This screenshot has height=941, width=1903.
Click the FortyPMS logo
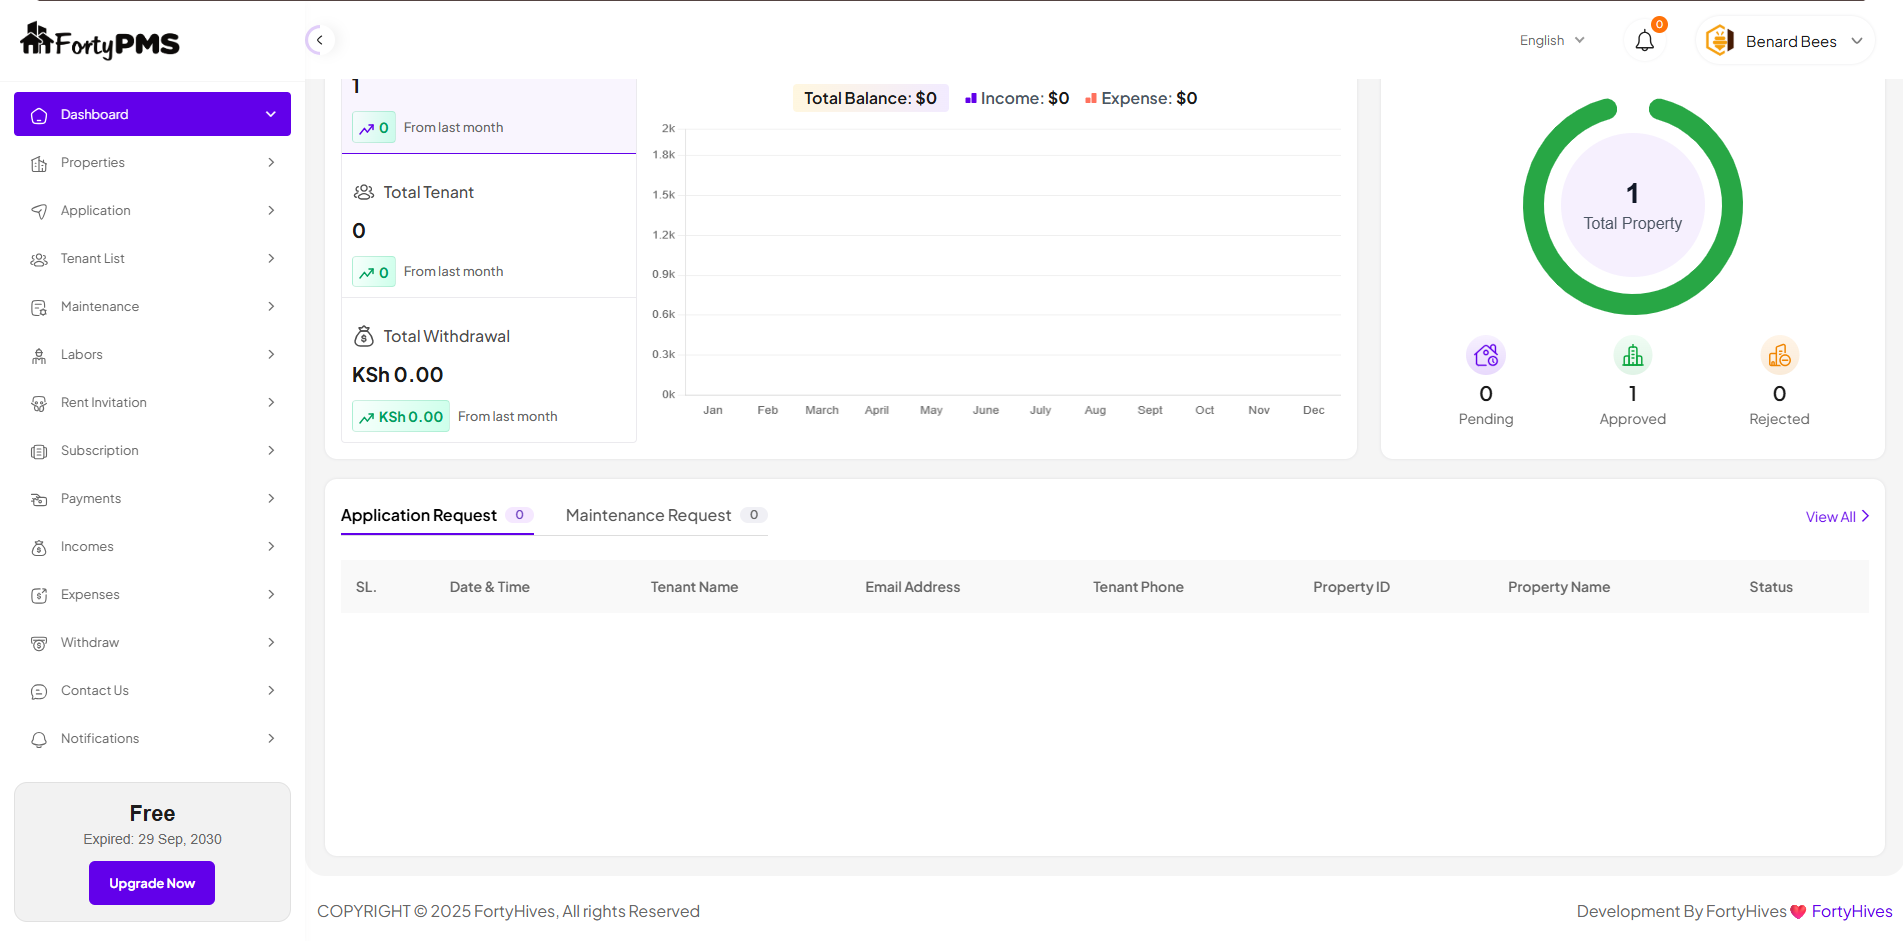tap(100, 41)
